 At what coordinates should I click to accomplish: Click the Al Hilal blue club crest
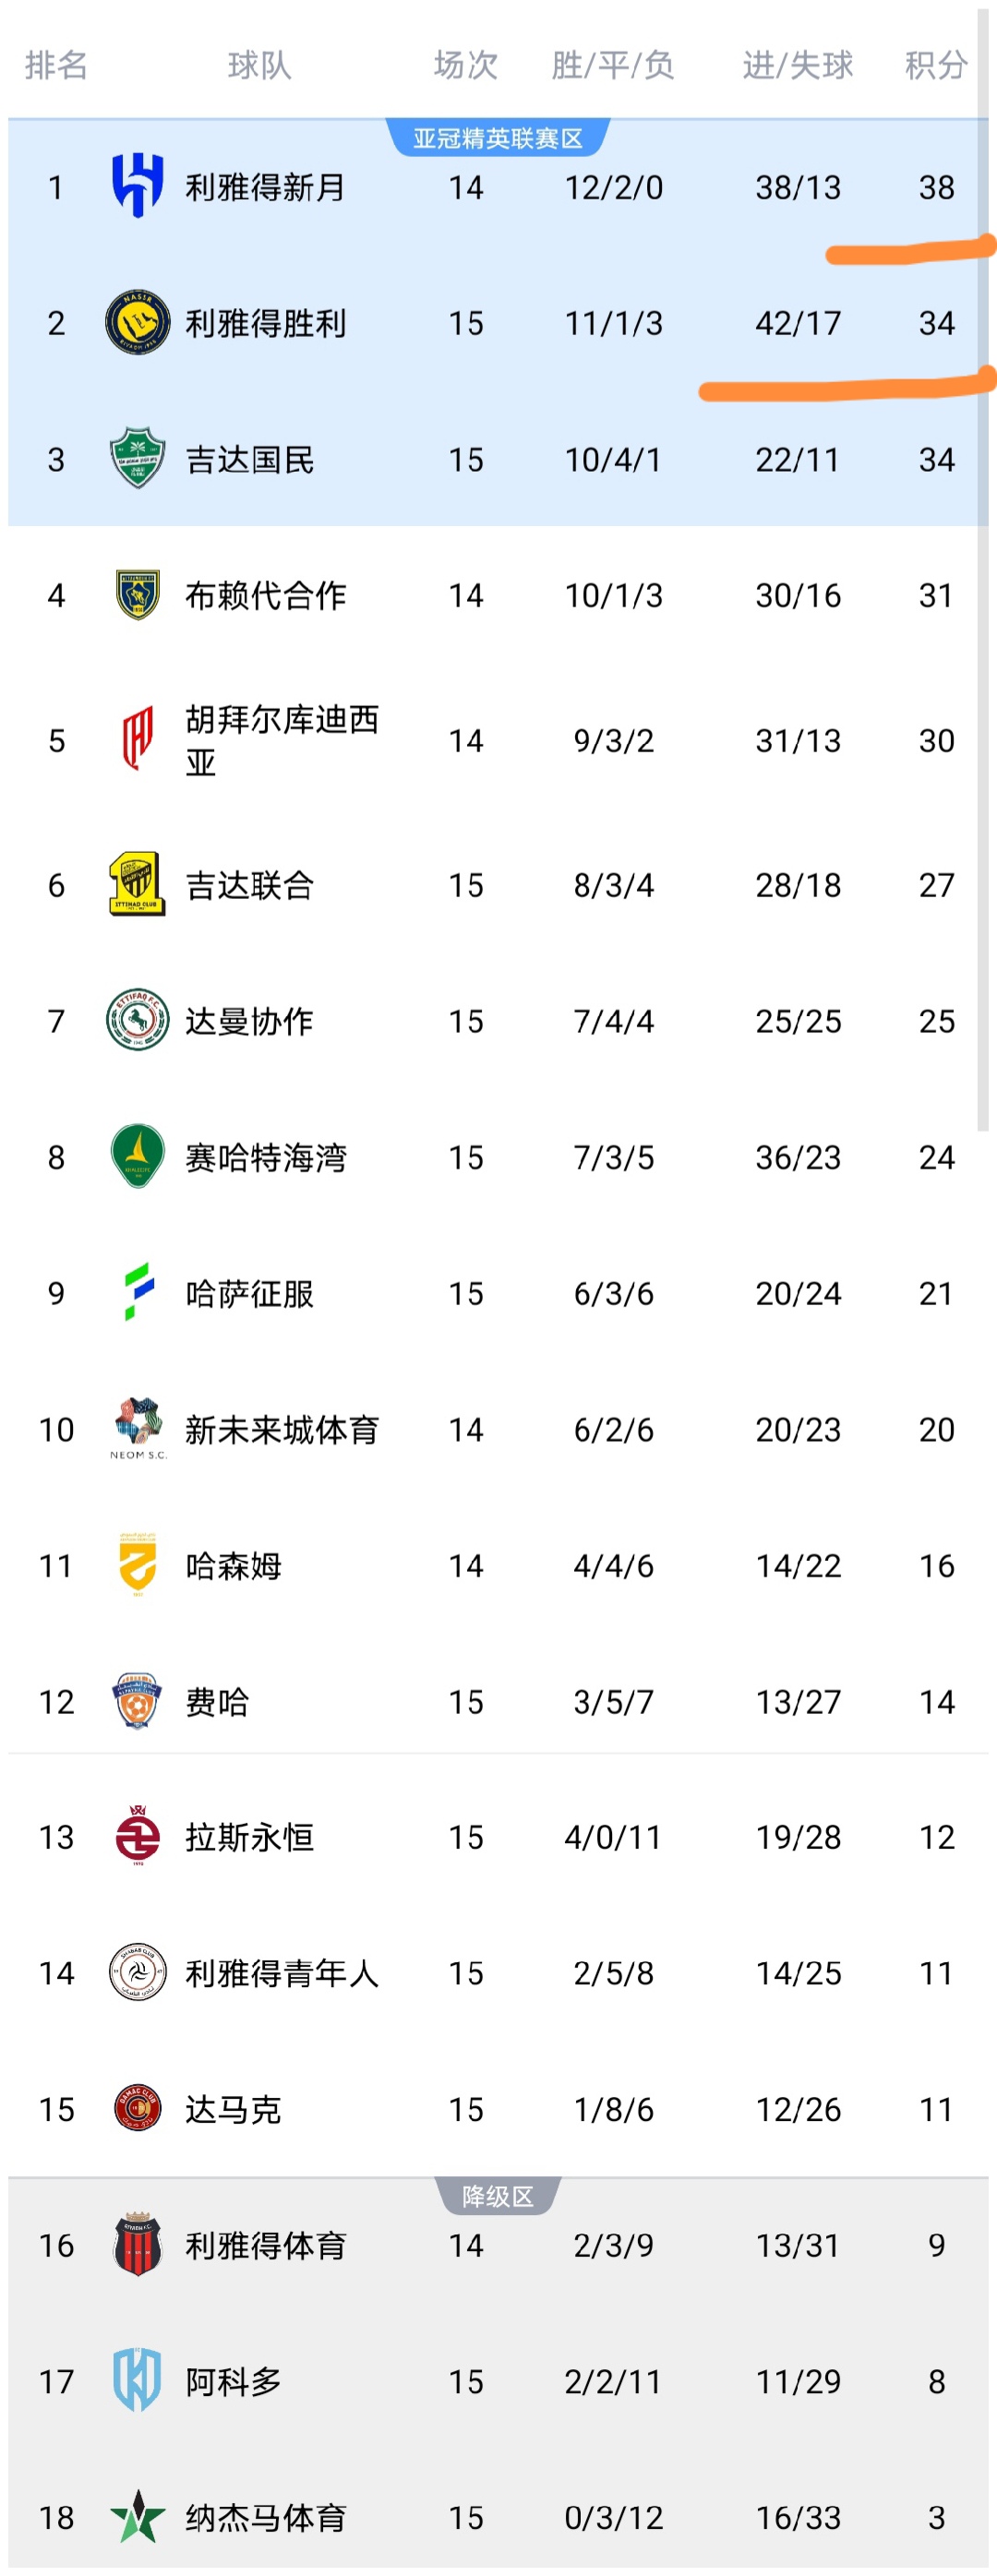[x=137, y=186]
